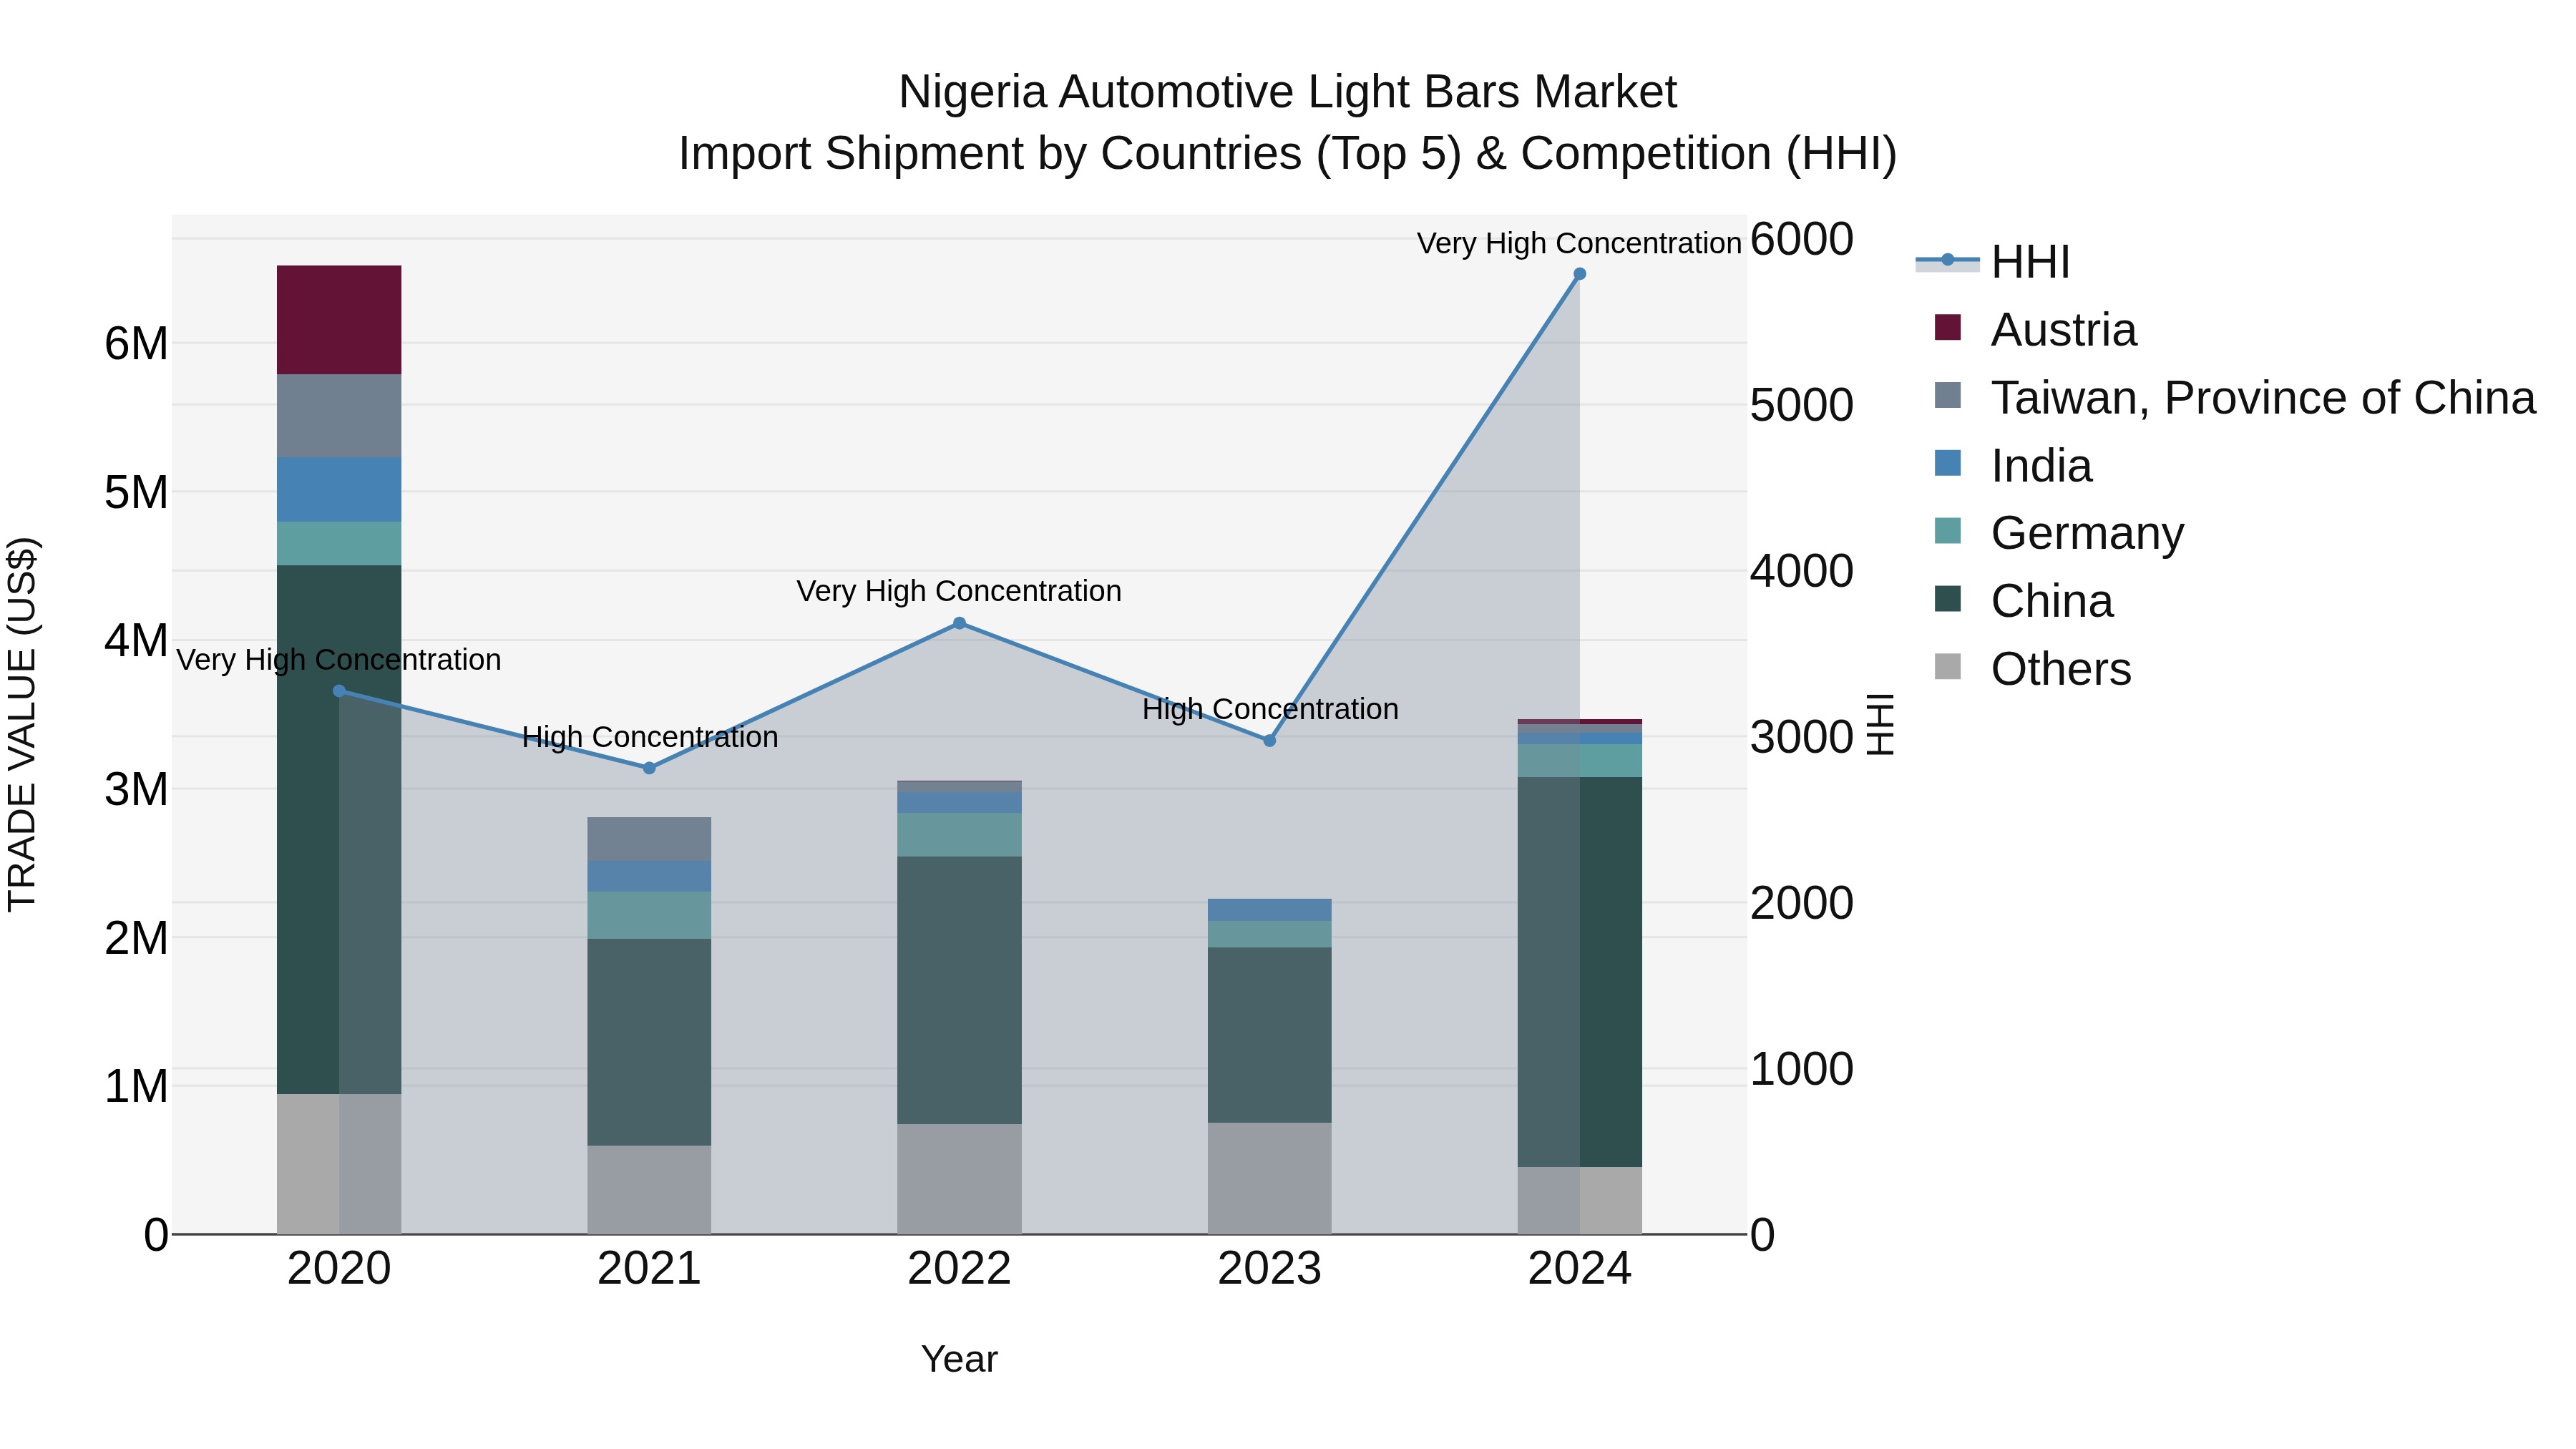Toggle China series in legend
The width and height of the screenshot is (2576, 1449).
tap(2024, 601)
